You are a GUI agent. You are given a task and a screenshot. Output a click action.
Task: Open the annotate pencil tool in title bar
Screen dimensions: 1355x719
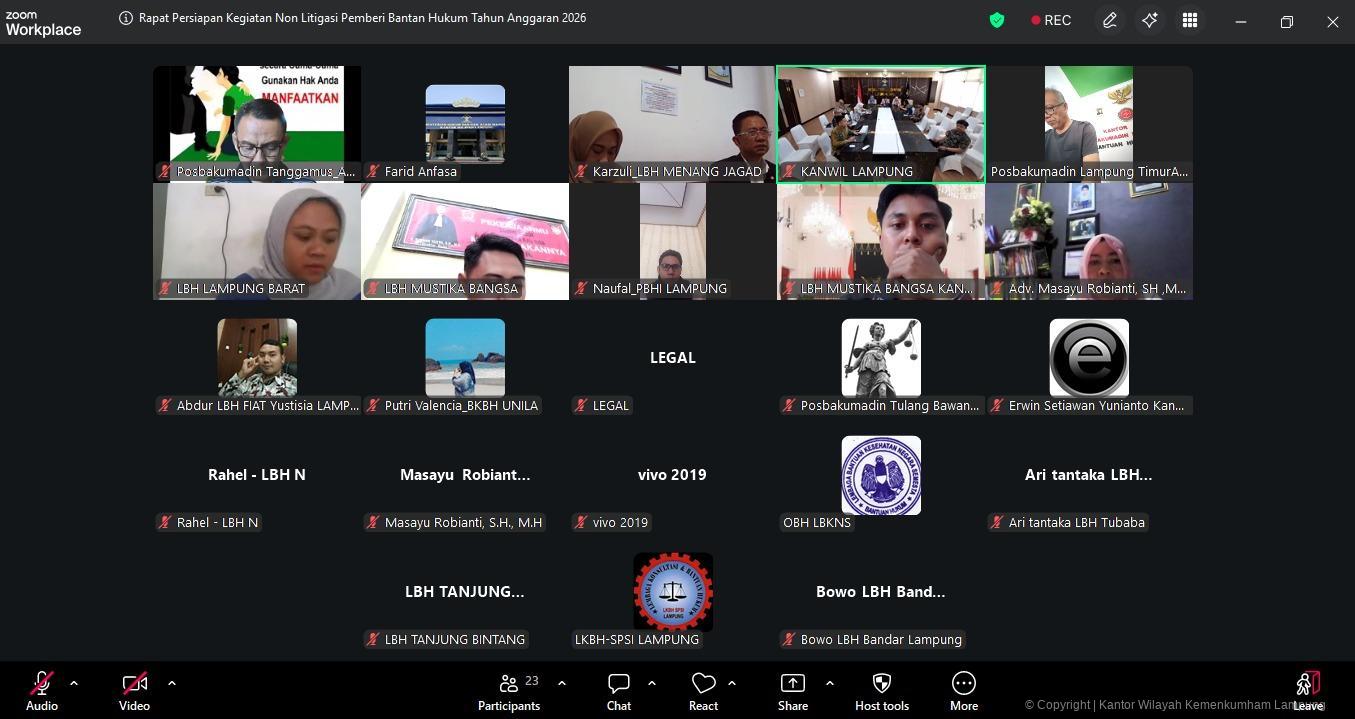tap(1109, 20)
